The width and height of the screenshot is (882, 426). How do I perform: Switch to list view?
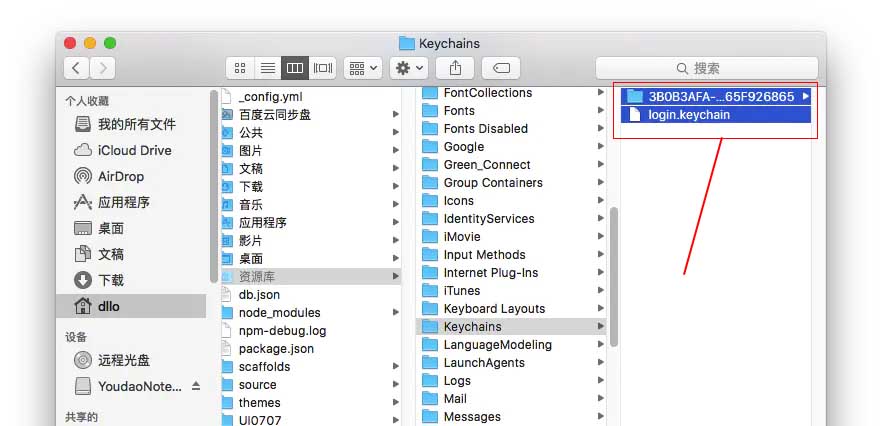click(x=268, y=68)
